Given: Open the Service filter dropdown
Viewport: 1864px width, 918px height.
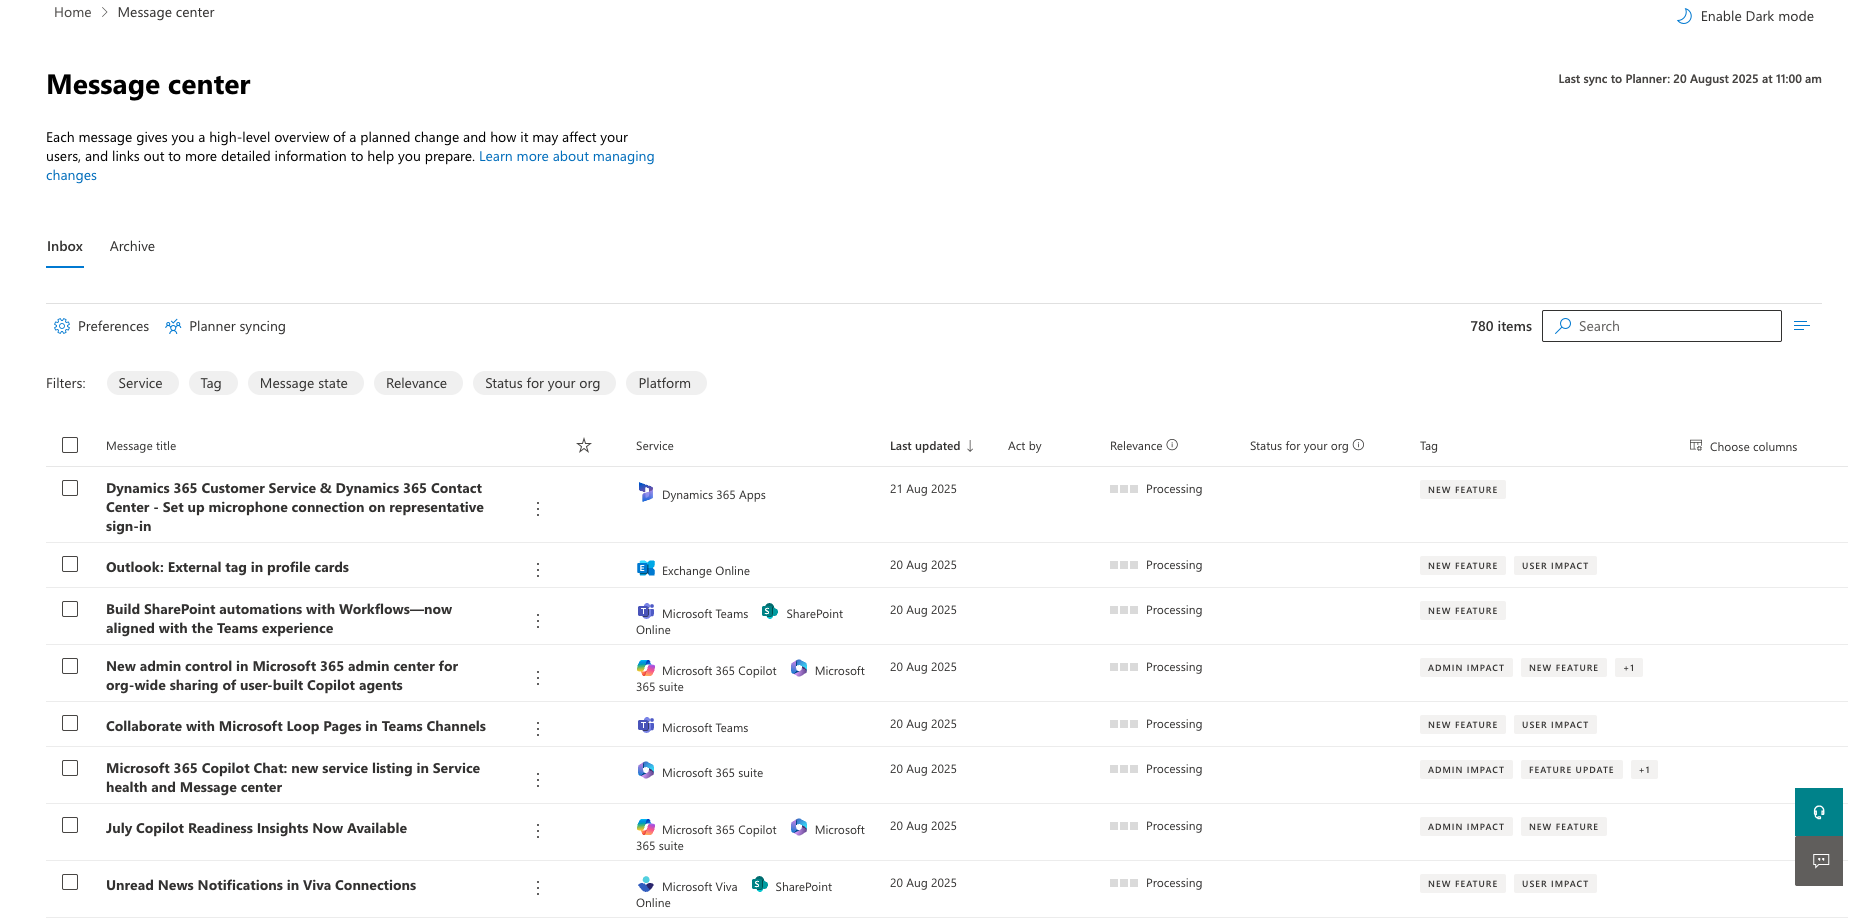Looking at the screenshot, I should point(142,383).
